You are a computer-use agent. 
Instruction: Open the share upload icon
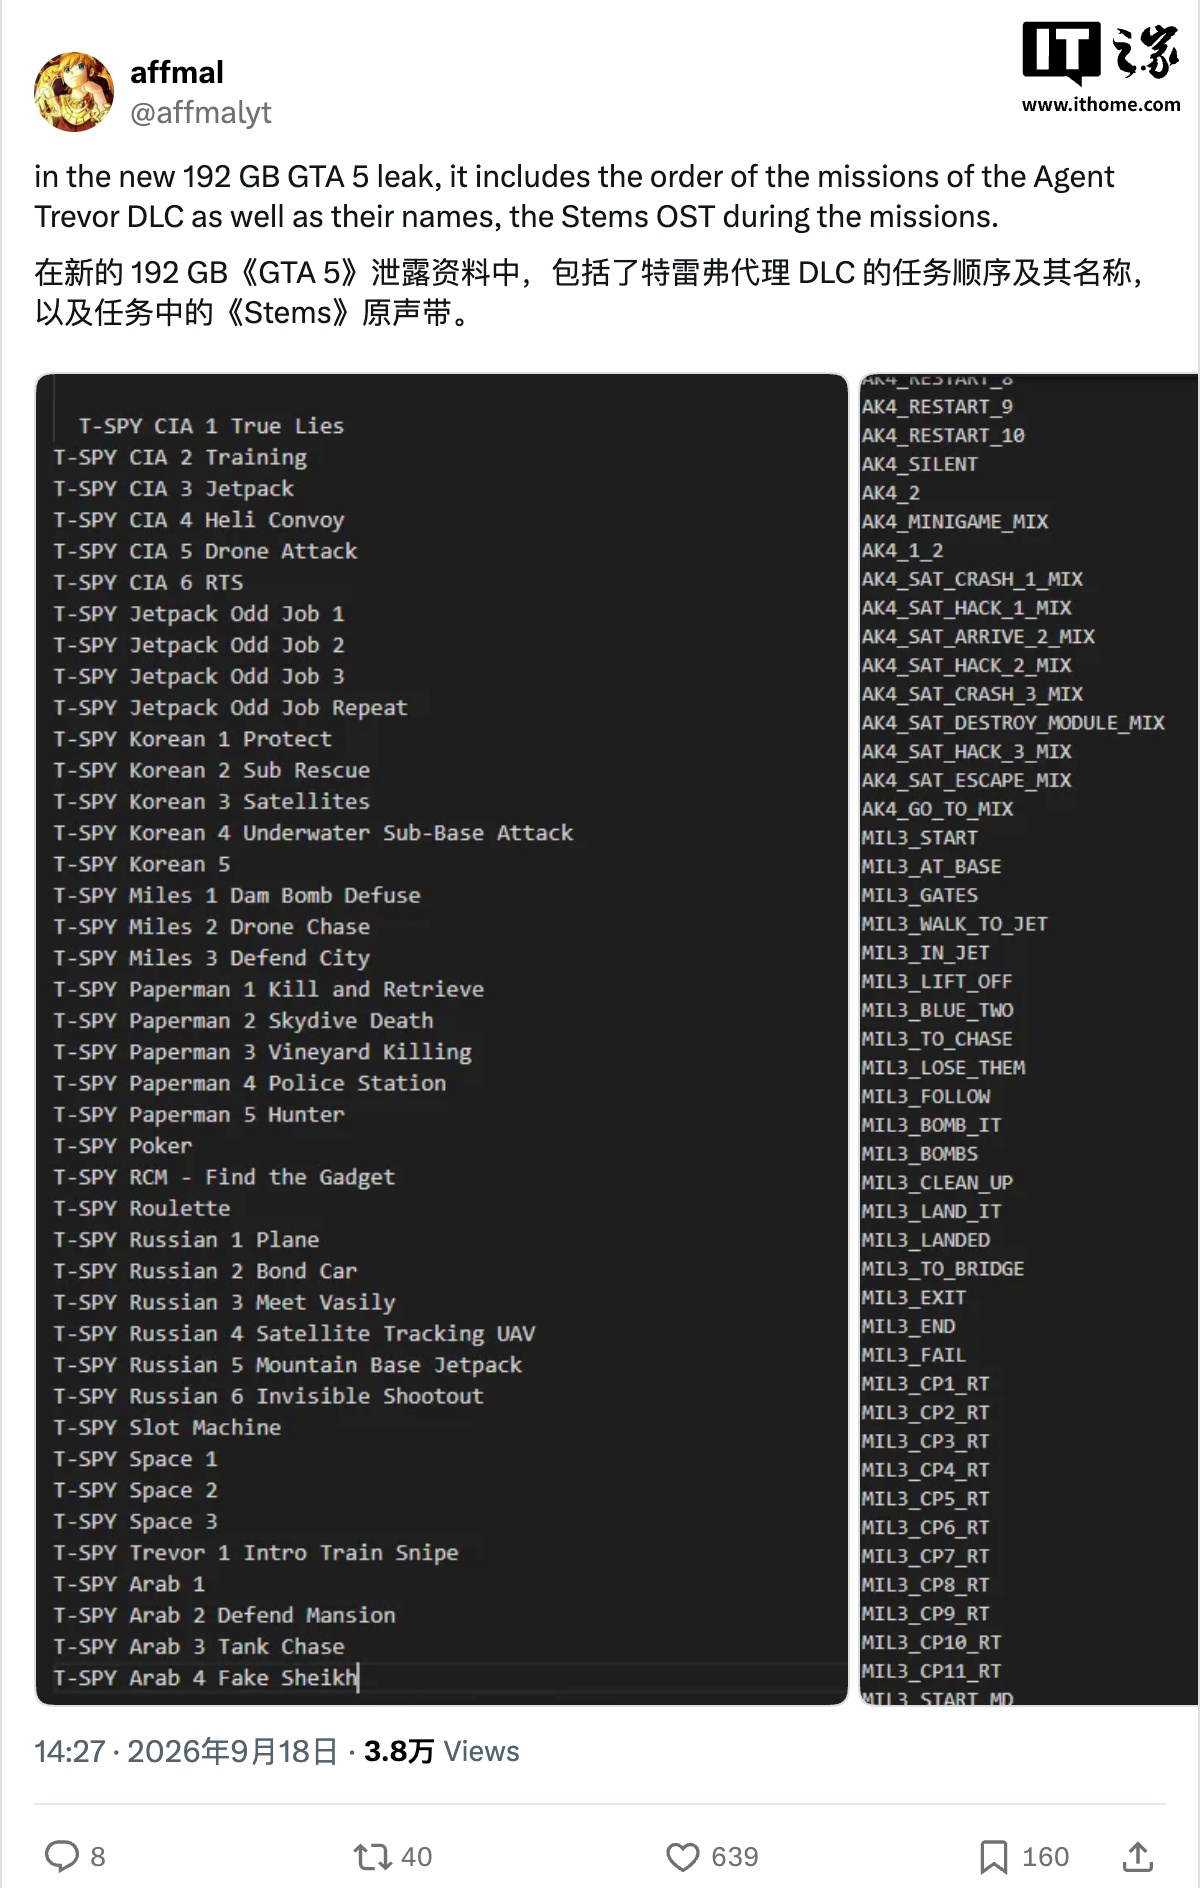[x=1138, y=1856]
